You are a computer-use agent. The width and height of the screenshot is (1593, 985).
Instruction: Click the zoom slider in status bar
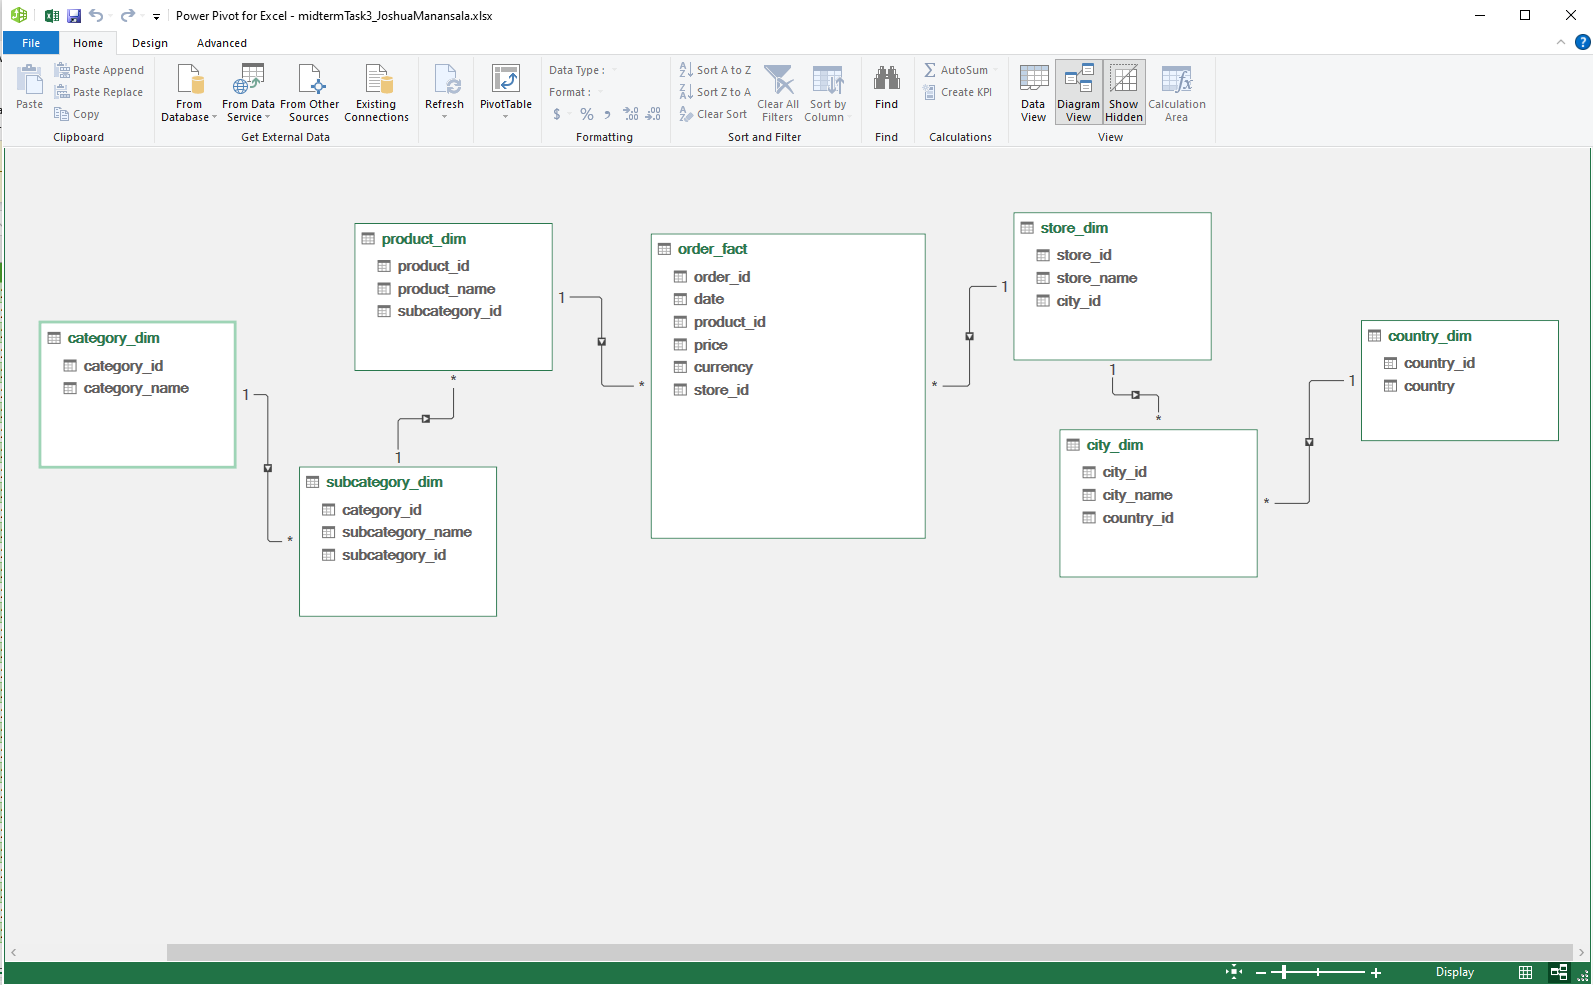point(1318,972)
